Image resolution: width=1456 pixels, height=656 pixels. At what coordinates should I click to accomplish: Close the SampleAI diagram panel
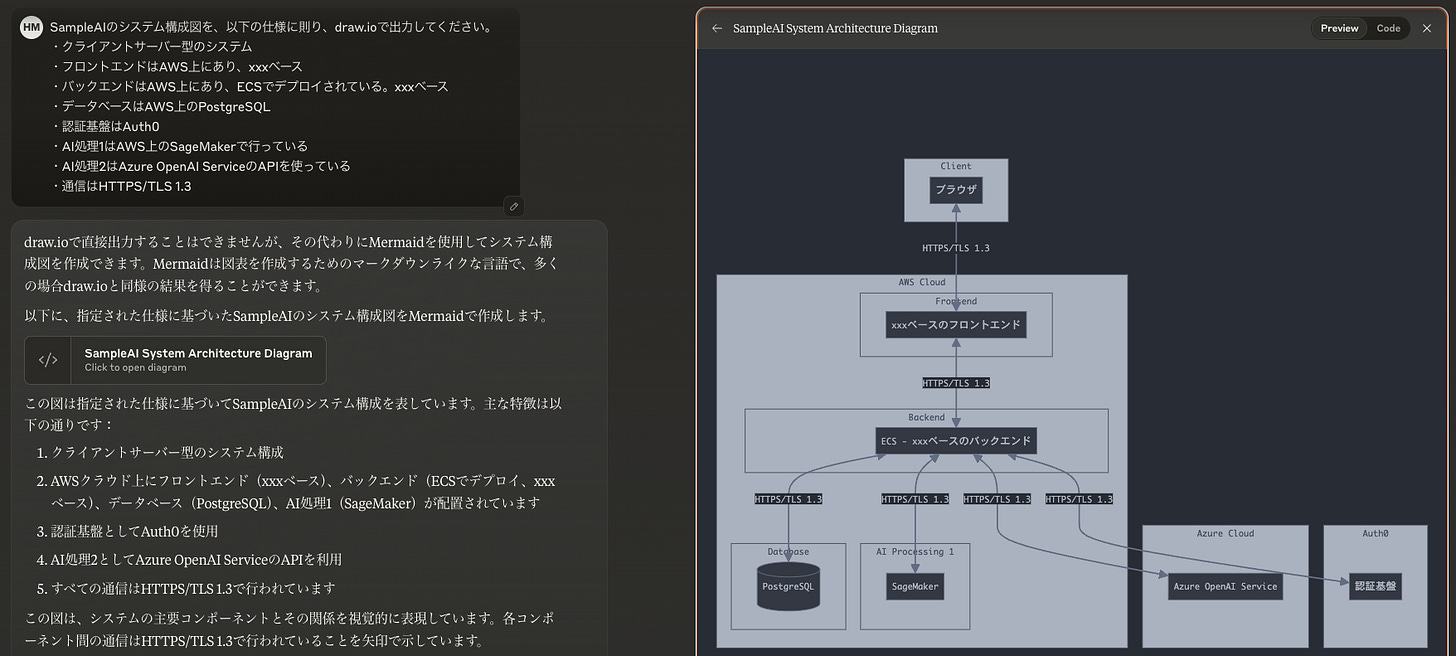click(1427, 28)
